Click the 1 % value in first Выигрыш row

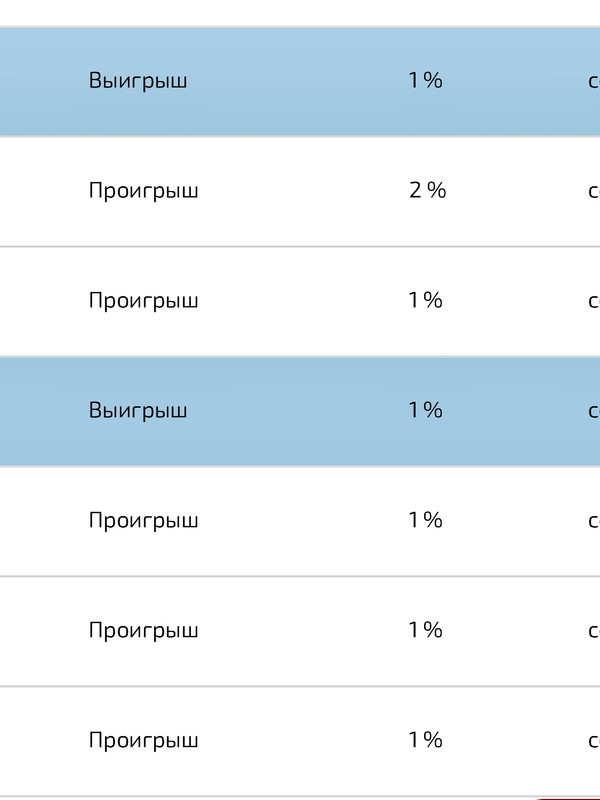(x=426, y=80)
